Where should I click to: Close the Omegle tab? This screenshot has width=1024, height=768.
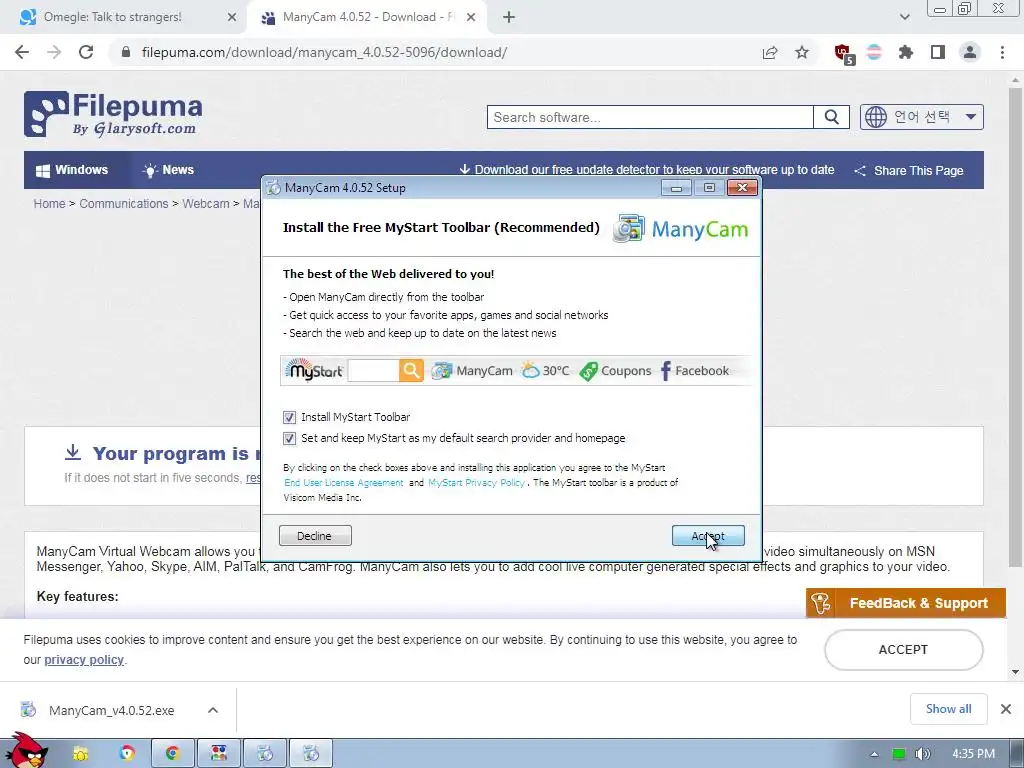point(232,17)
